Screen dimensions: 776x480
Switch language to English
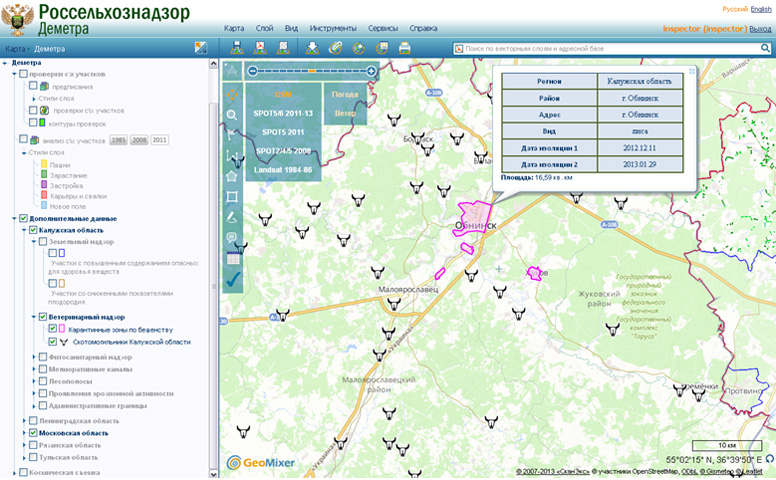click(761, 9)
